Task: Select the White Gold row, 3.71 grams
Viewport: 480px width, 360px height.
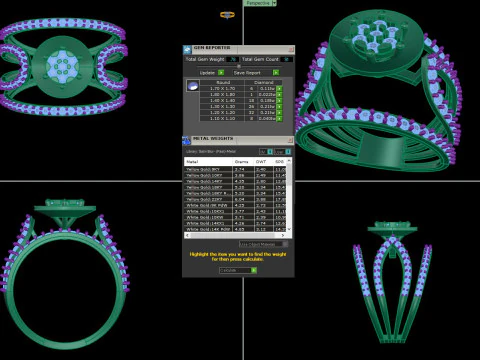Action: pyautogui.click(x=235, y=217)
